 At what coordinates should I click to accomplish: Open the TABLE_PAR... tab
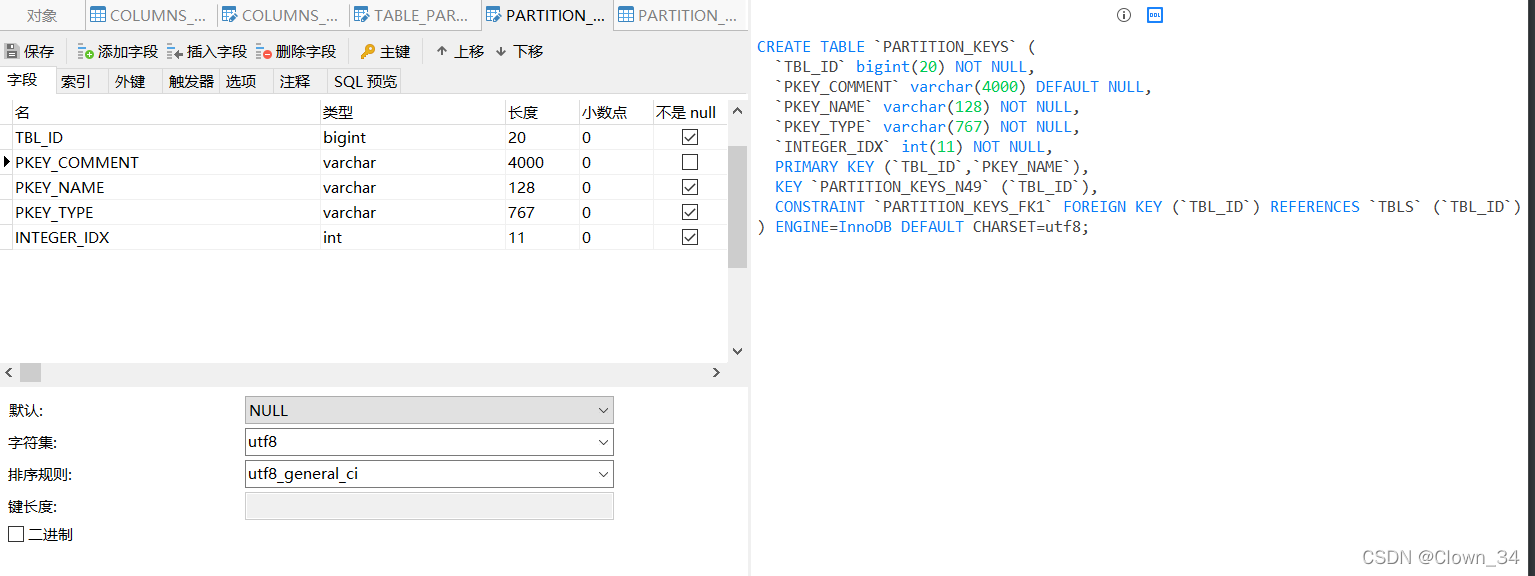[x=413, y=15]
